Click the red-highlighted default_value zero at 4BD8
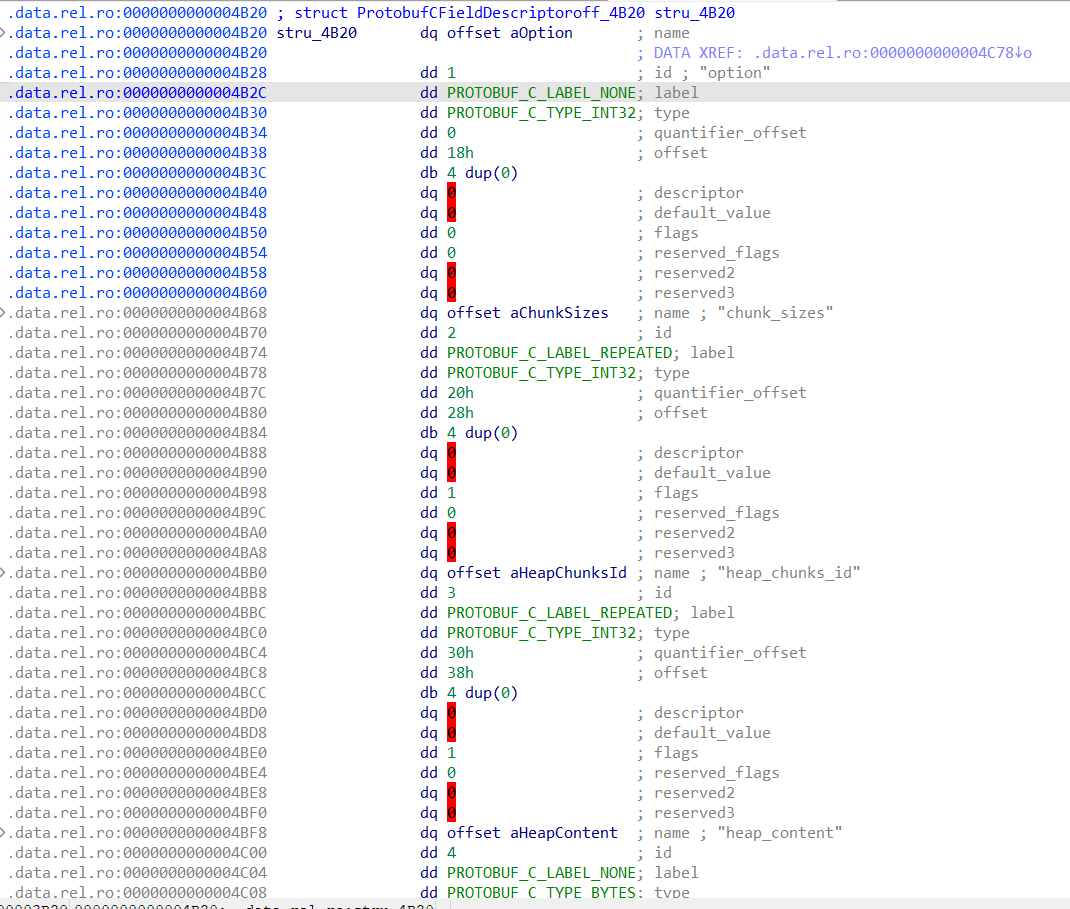 [452, 733]
